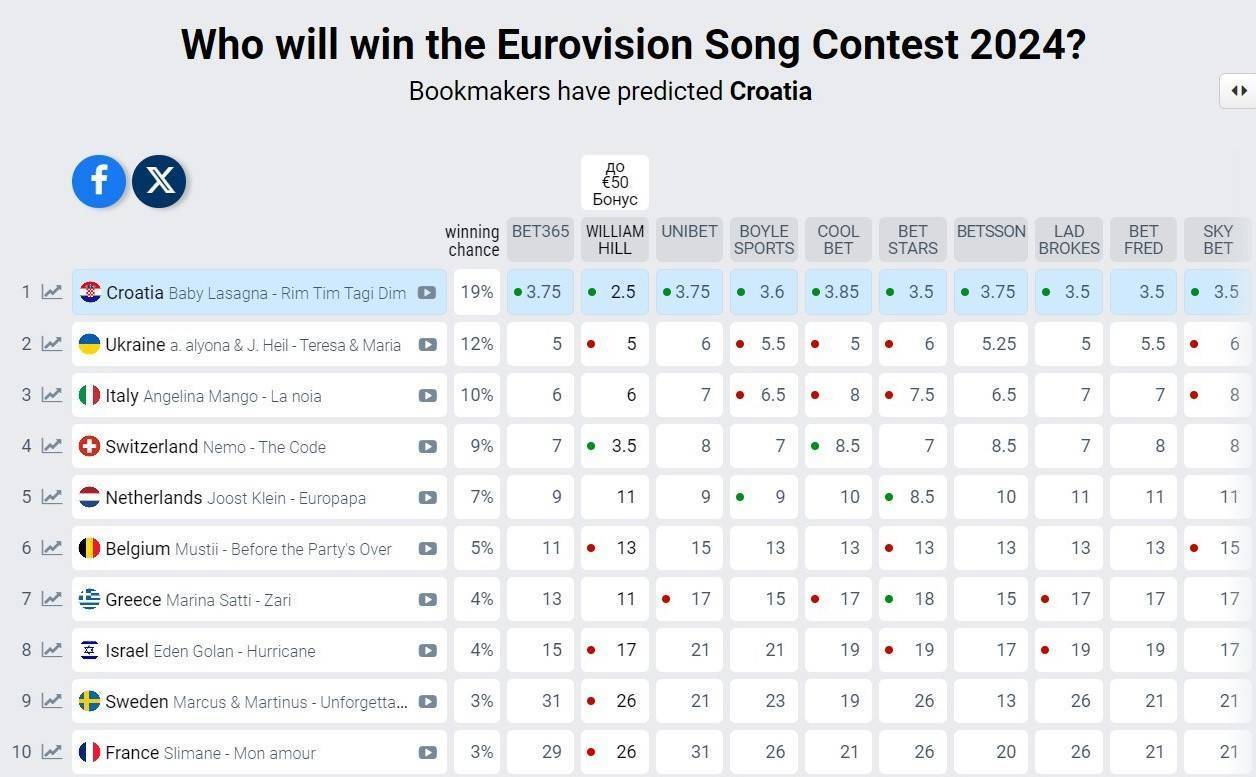Image resolution: width=1256 pixels, height=777 pixels.
Task: Click the €50 bonus offer badge
Action: (615, 183)
